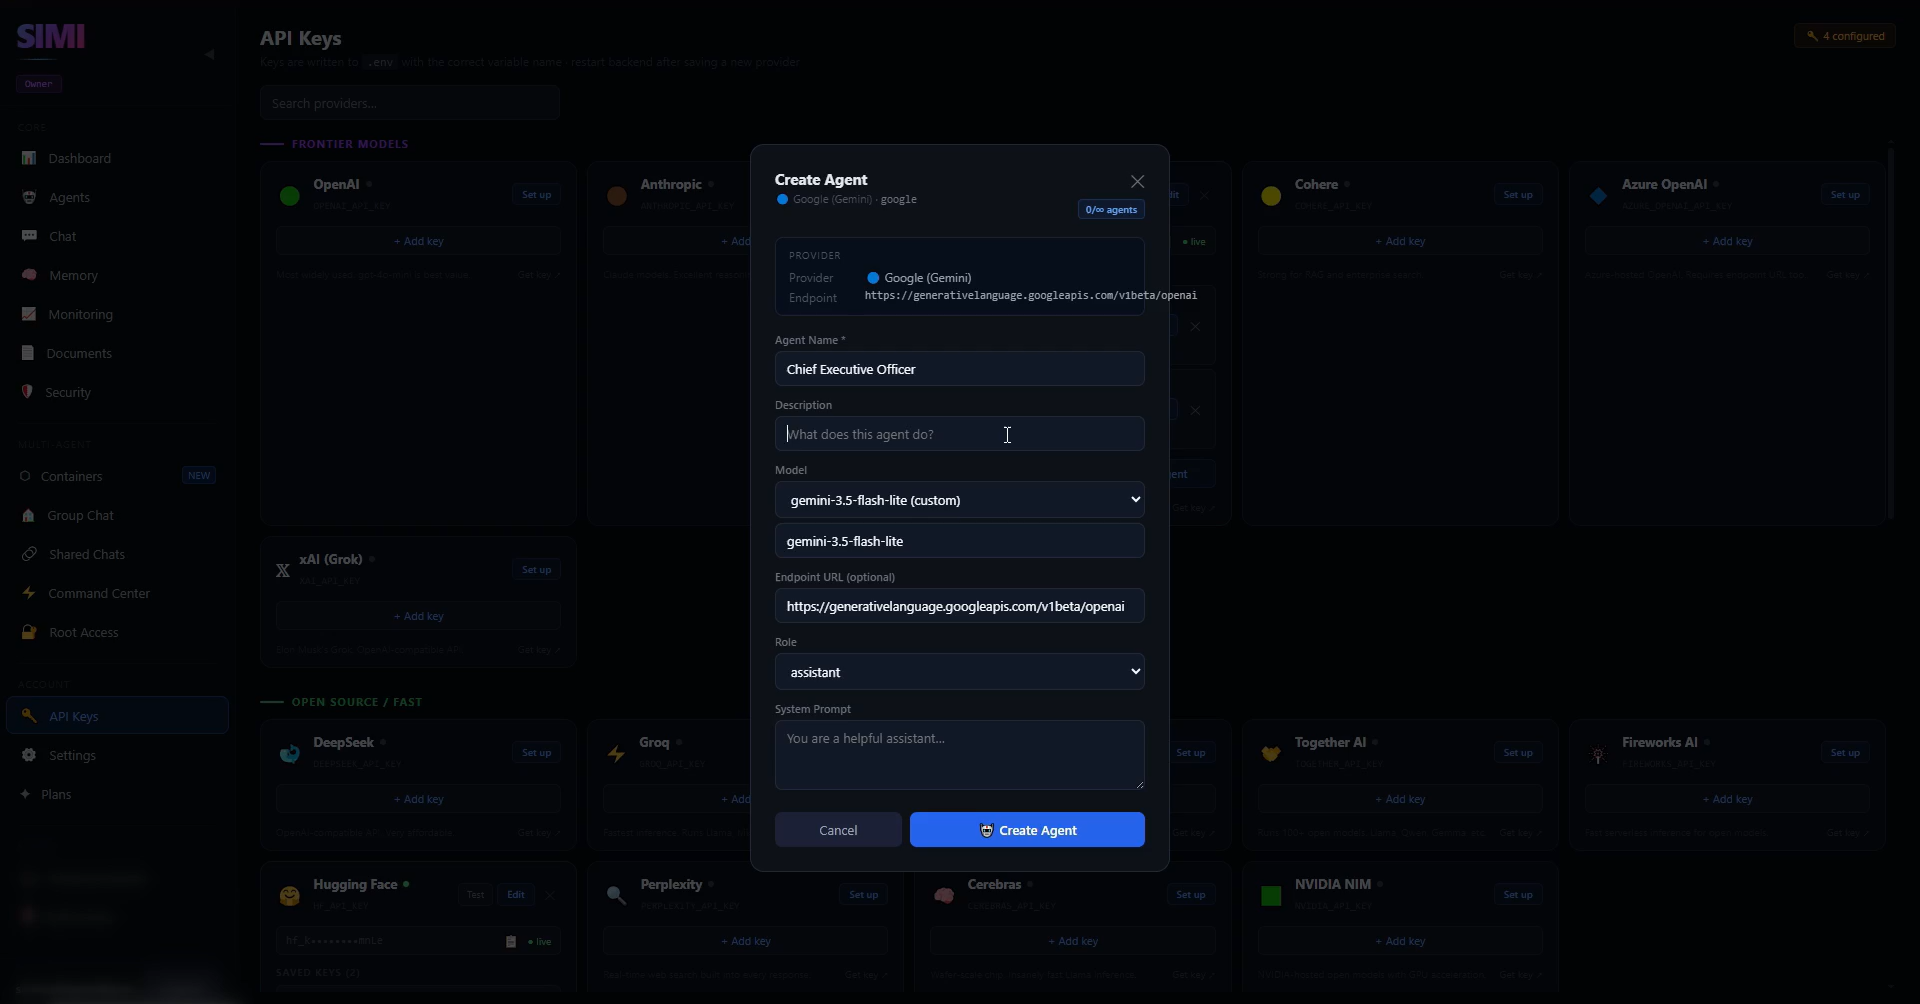Select API Keys in the sidebar
Screen dimensions: 1920x1004
click(118, 716)
